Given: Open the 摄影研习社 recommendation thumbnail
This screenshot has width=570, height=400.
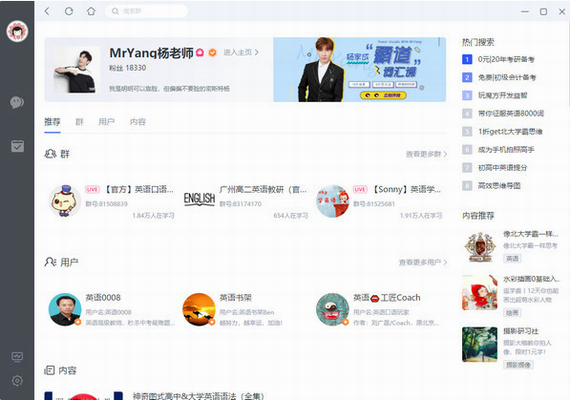Looking at the screenshot, I should coord(480,344).
